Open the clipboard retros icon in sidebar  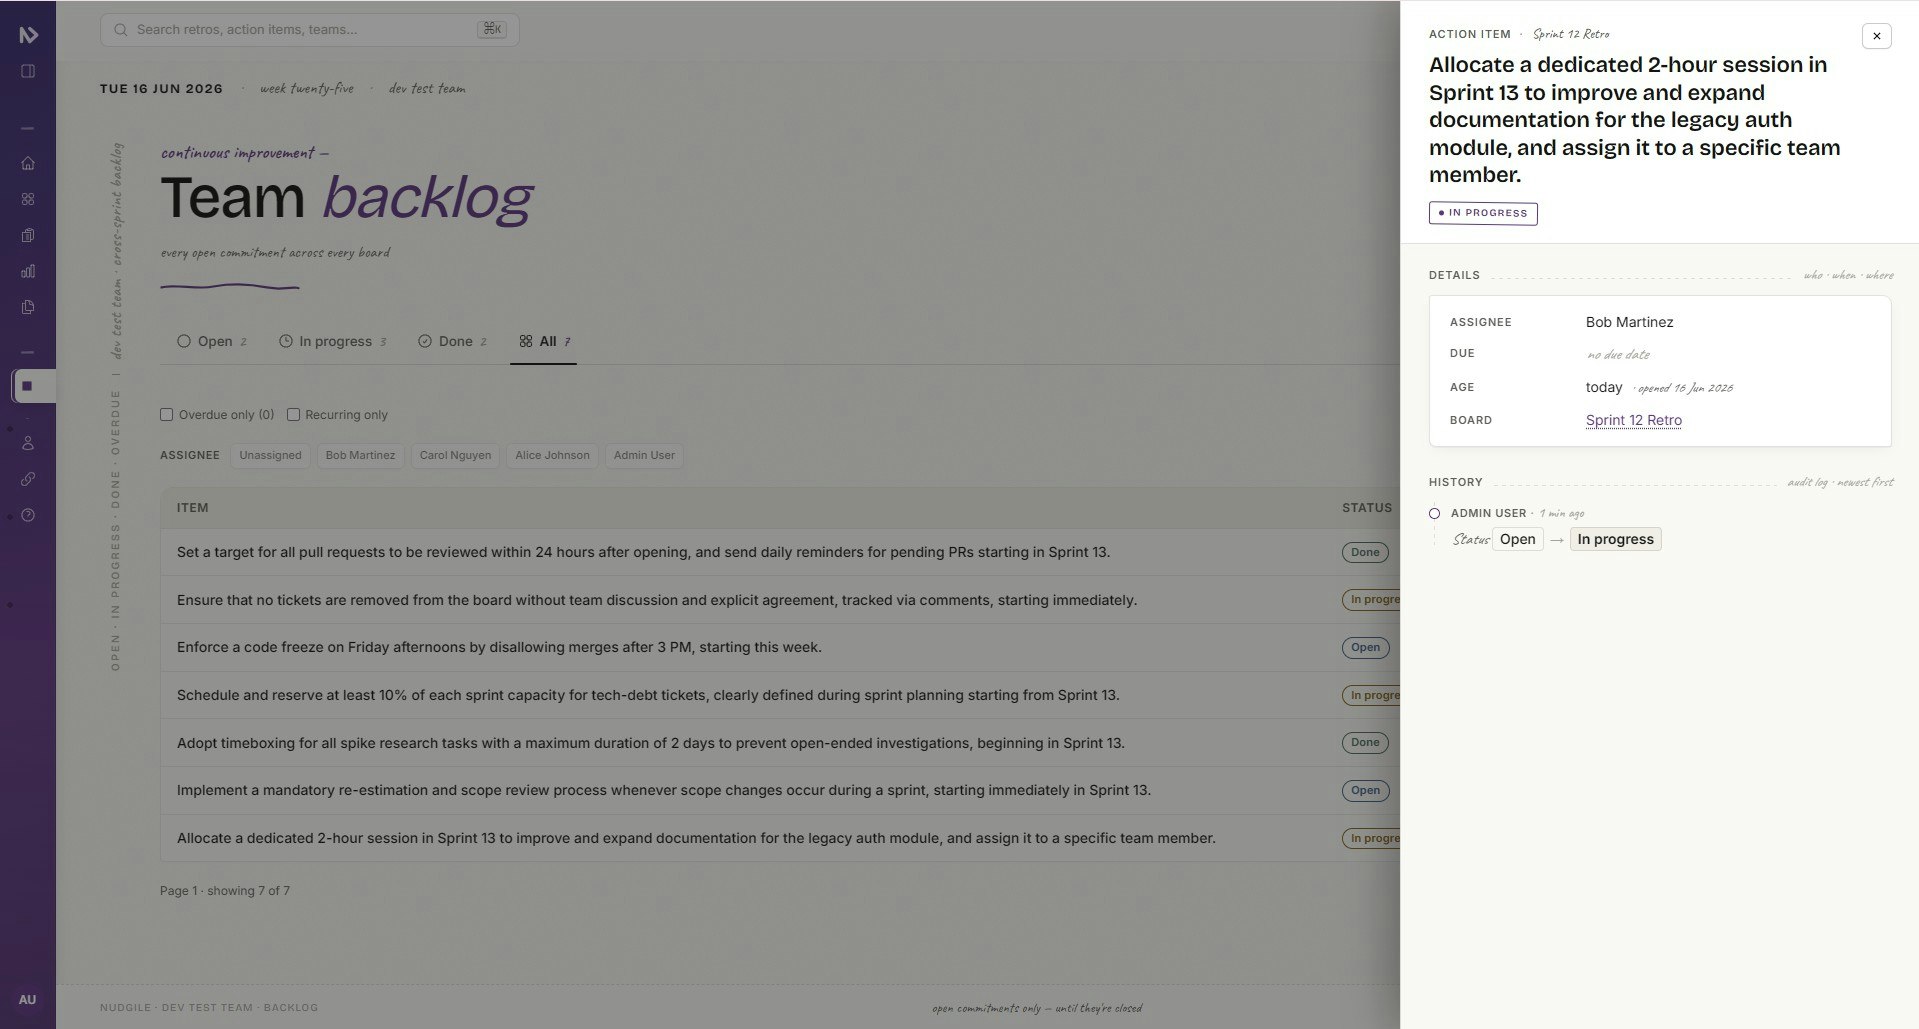[x=28, y=235]
